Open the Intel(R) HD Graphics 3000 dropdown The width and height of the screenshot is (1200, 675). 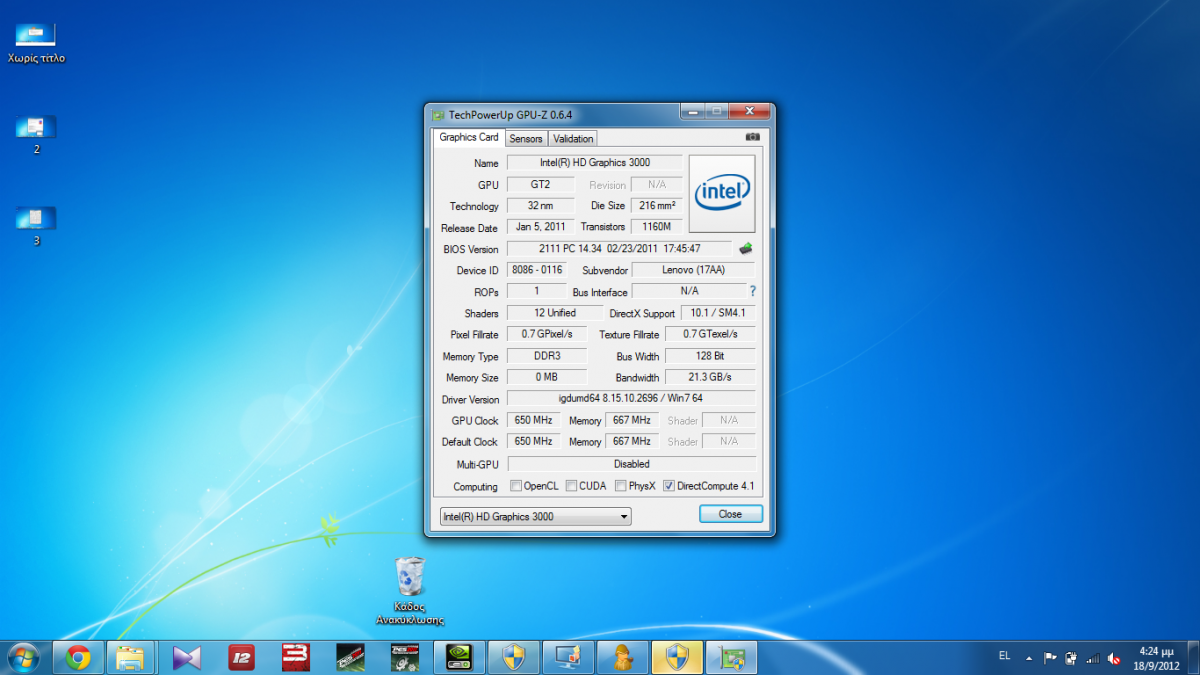pyautogui.click(x=535, y=516)
